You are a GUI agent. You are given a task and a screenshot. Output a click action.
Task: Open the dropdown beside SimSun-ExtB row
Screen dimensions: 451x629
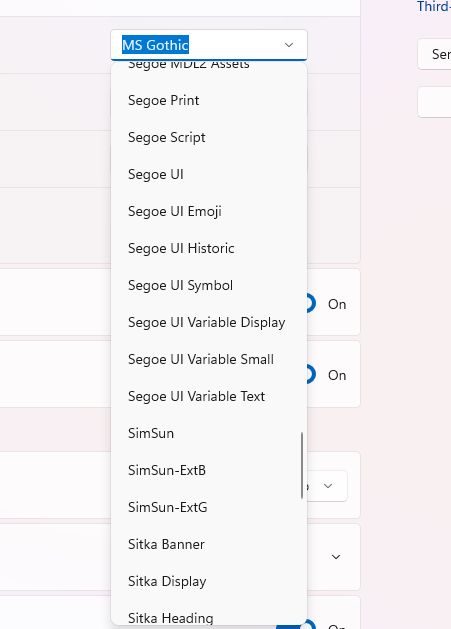(x=328, y=486)
